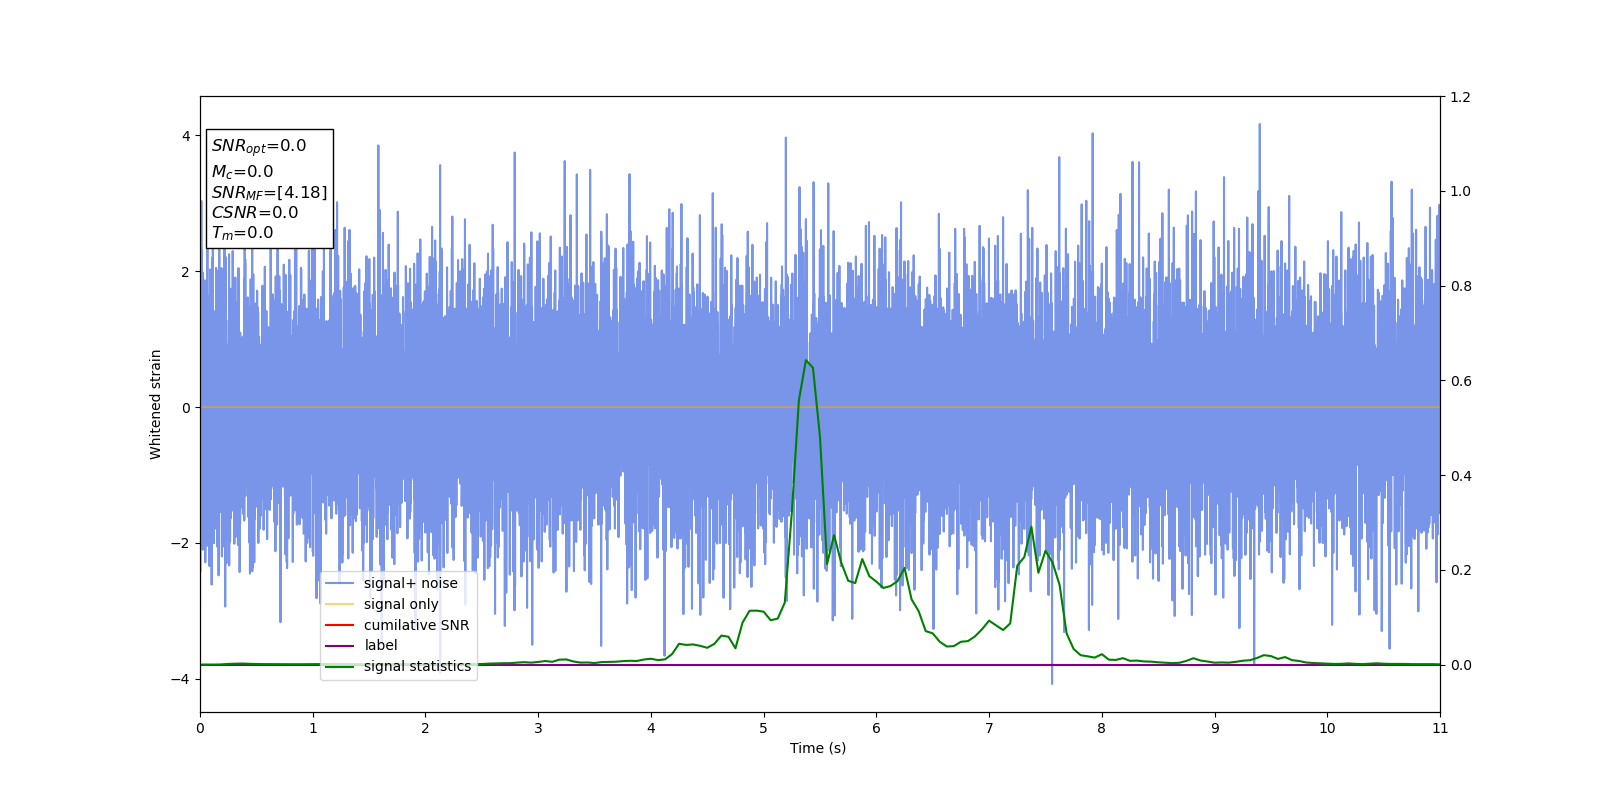Screen dimensions: 1600x800
Task: Click the left y-axis tick label 4
Action: 186,136
